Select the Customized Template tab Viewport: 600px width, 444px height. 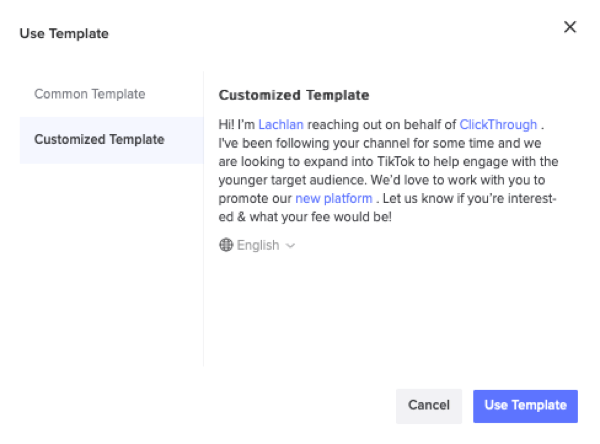point(111,140)
